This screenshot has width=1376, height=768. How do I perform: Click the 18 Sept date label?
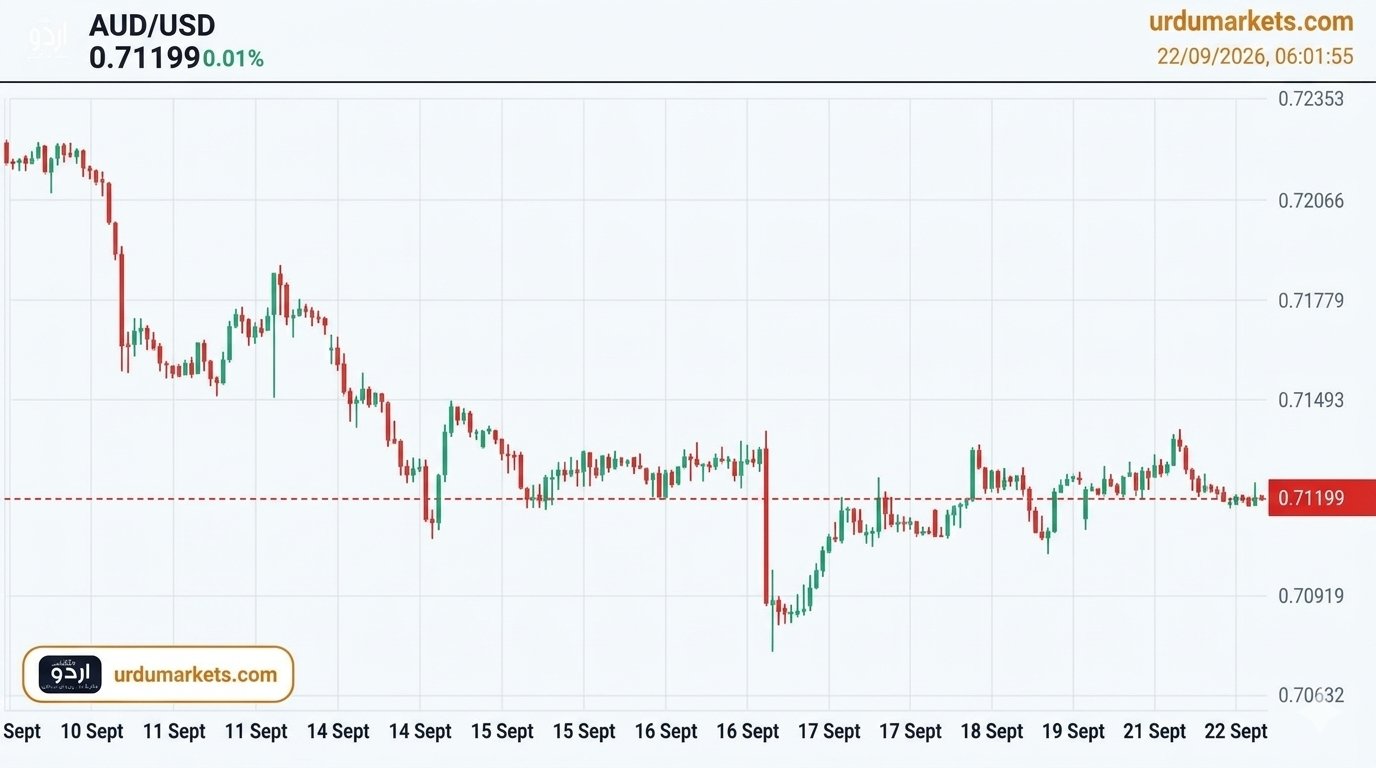[992, 731]
